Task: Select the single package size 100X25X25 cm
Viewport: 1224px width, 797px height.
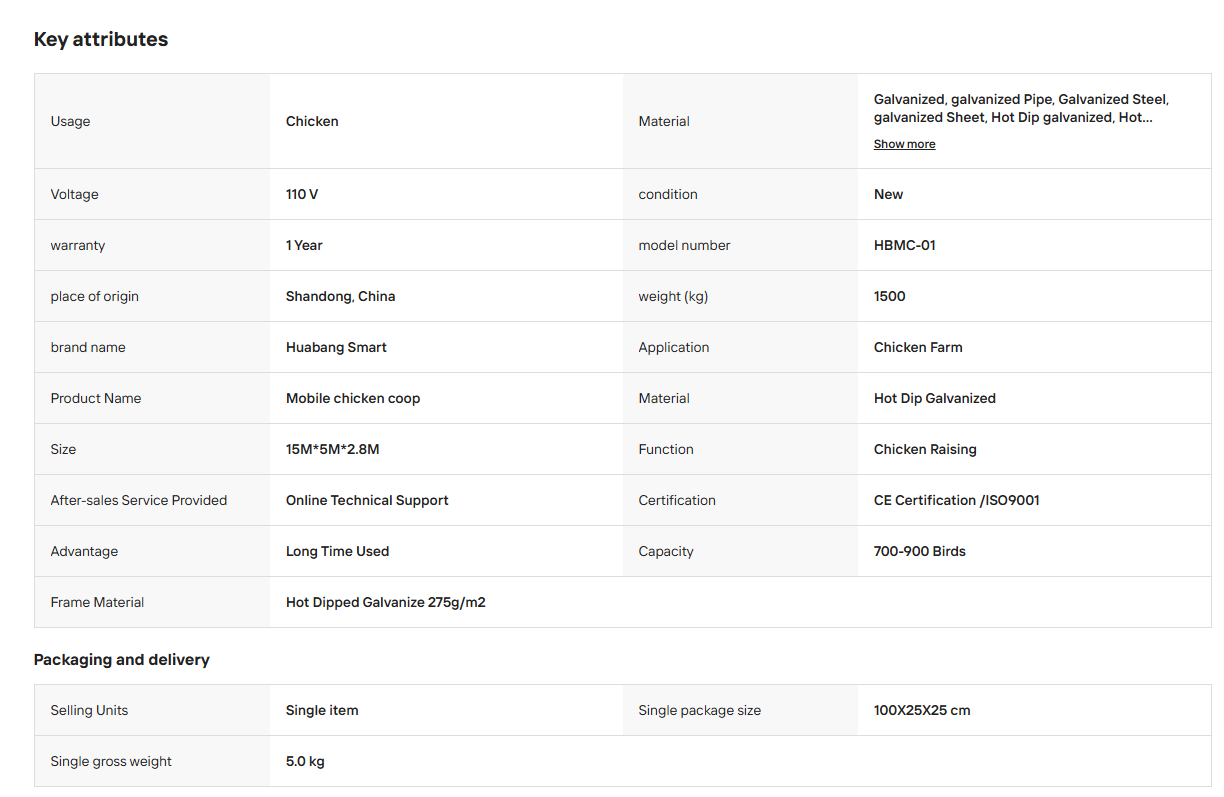Action: point(922,710)
